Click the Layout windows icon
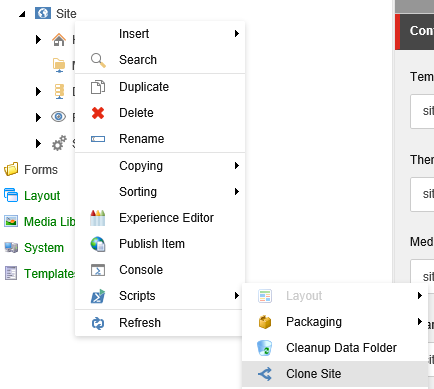Image resolution: width=434 pixels, height=389 pixels. coord(11,195)
